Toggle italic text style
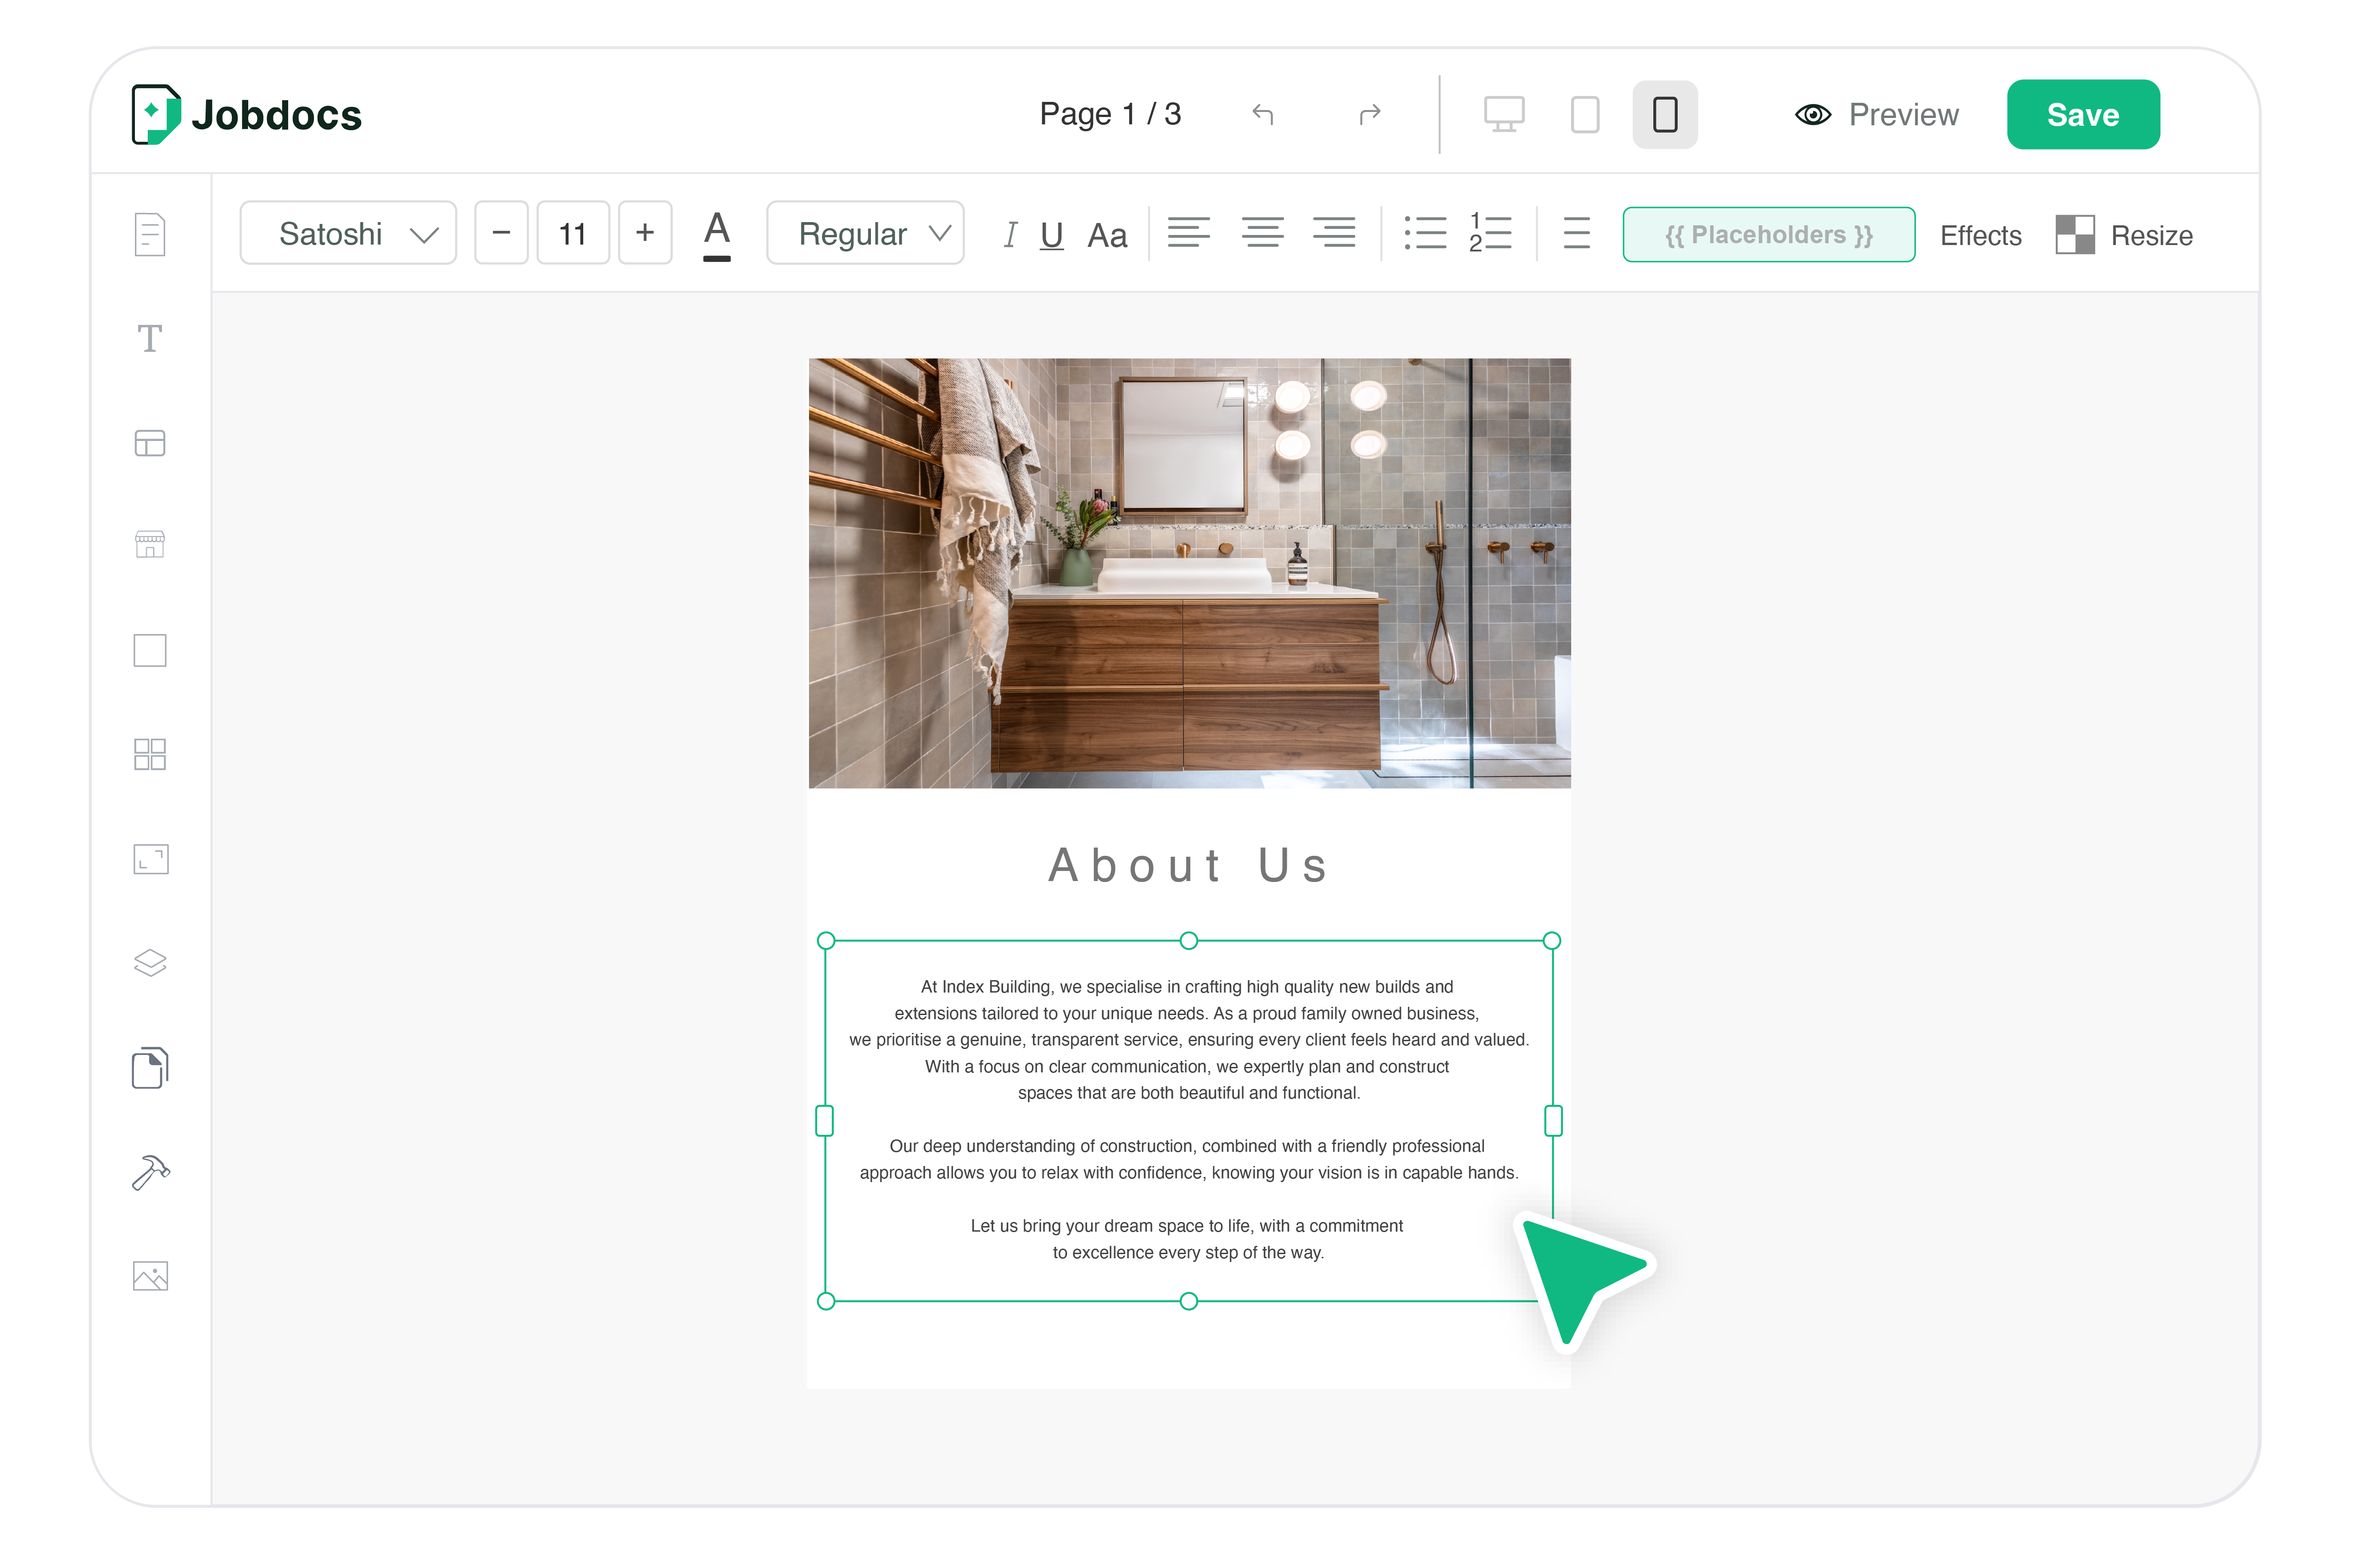 coord(1010,235)
